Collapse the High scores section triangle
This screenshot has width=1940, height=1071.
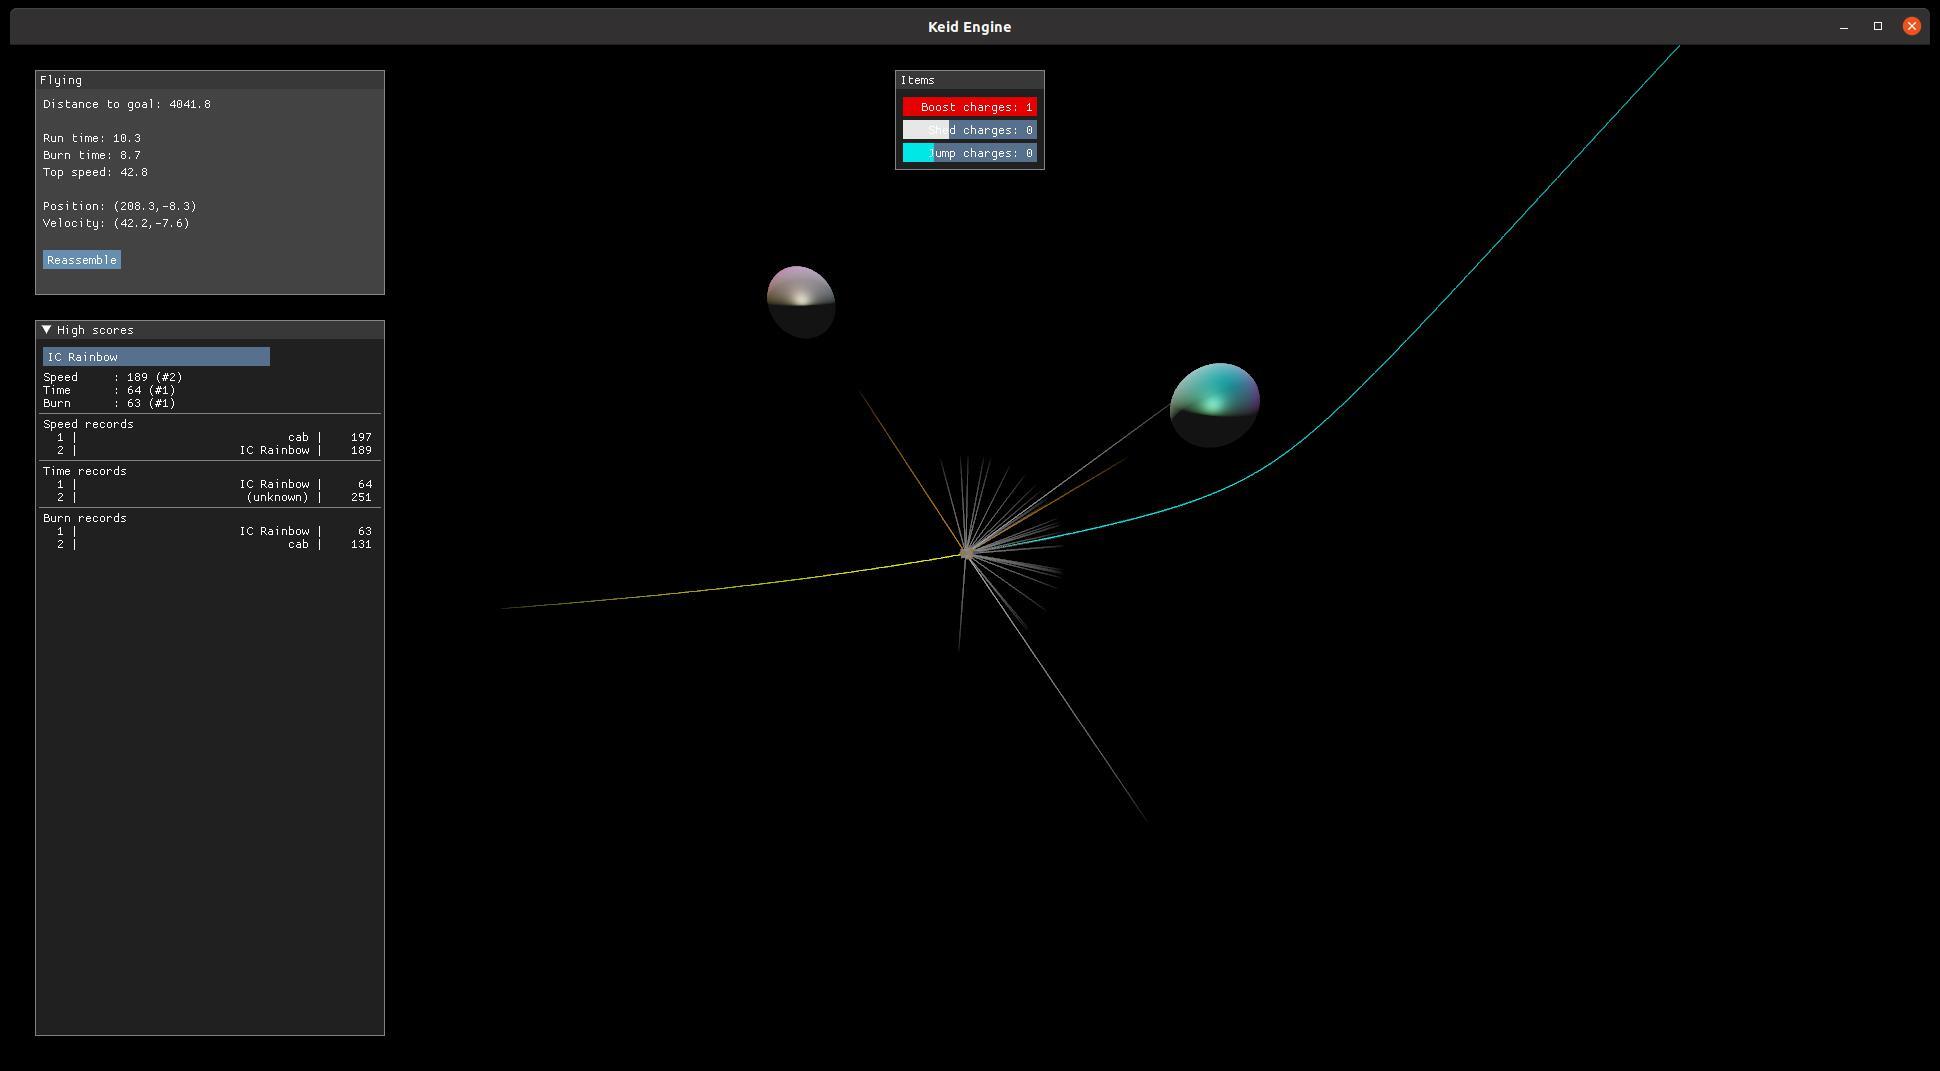pos(47,330)
